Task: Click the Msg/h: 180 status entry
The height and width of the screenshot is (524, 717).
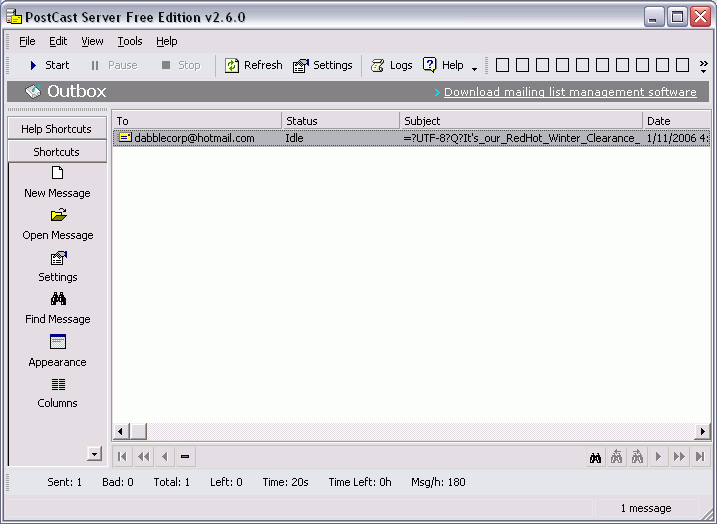Action: (439, 482)
